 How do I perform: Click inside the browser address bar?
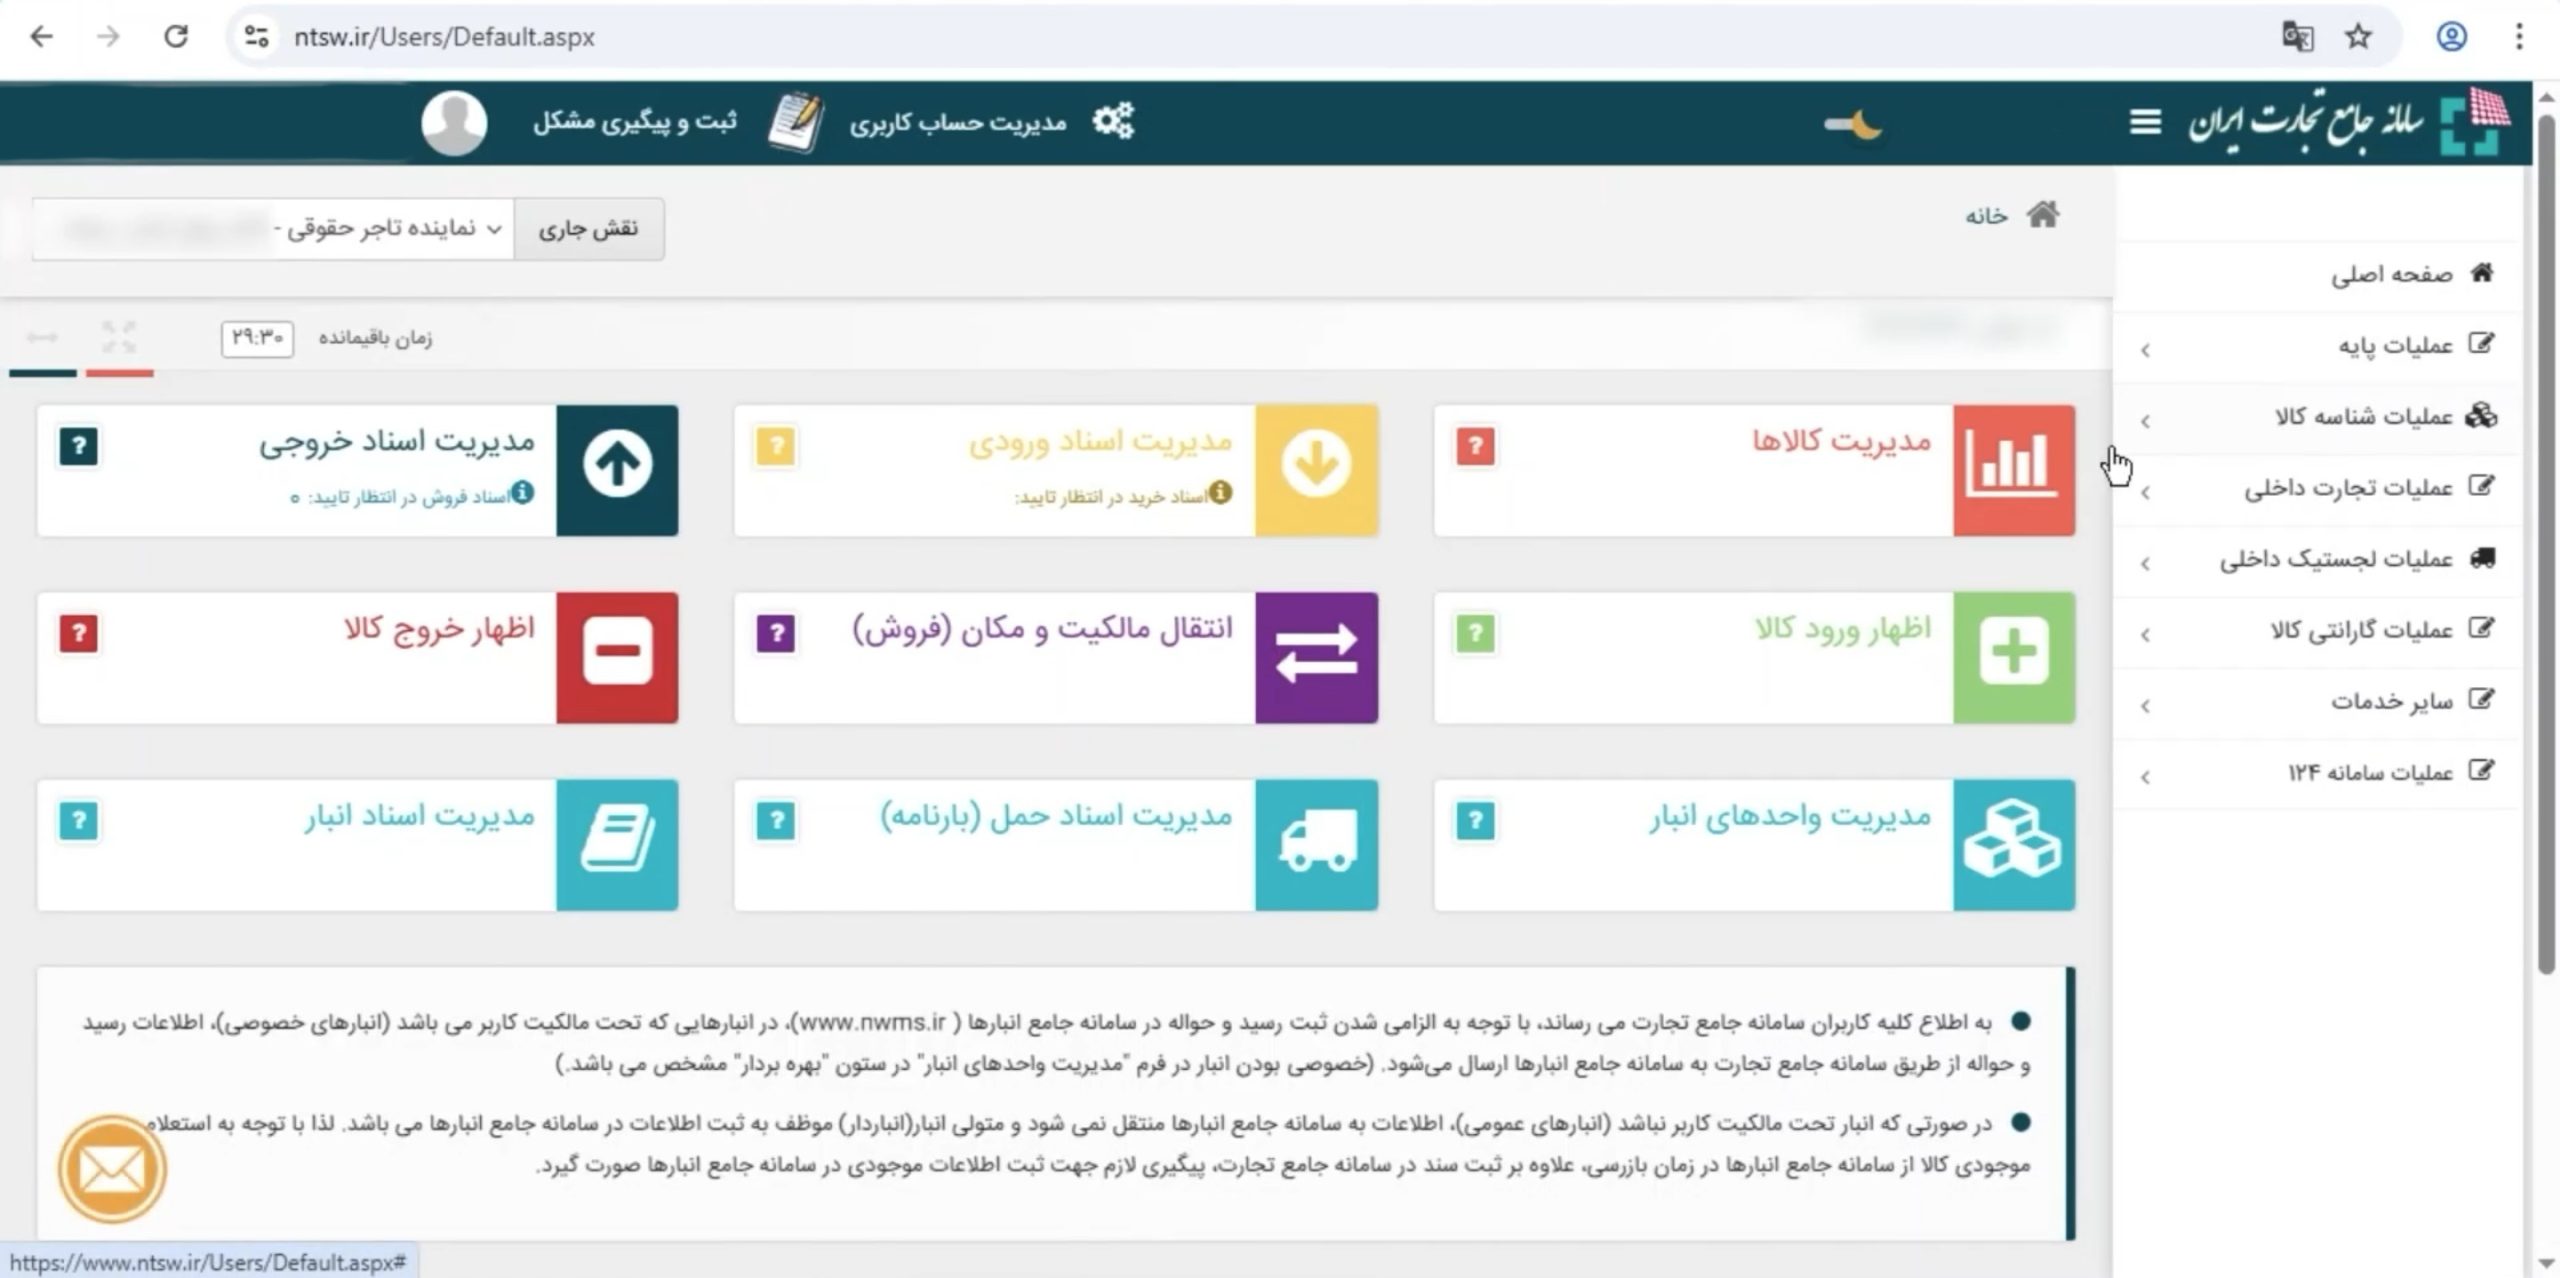[450, 37]
